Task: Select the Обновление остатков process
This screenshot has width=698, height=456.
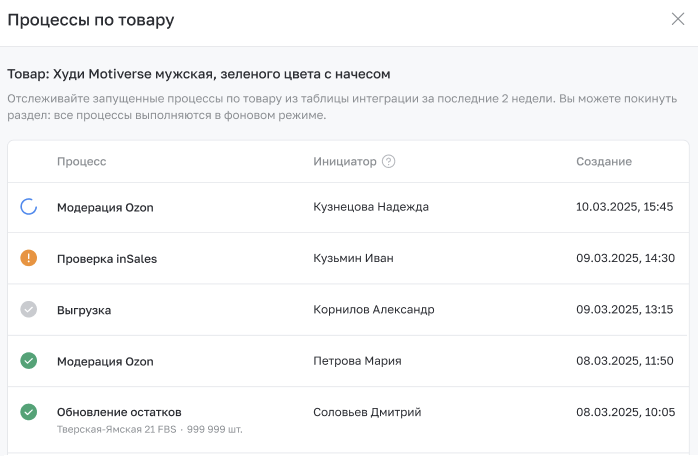Action: [119, 412]
